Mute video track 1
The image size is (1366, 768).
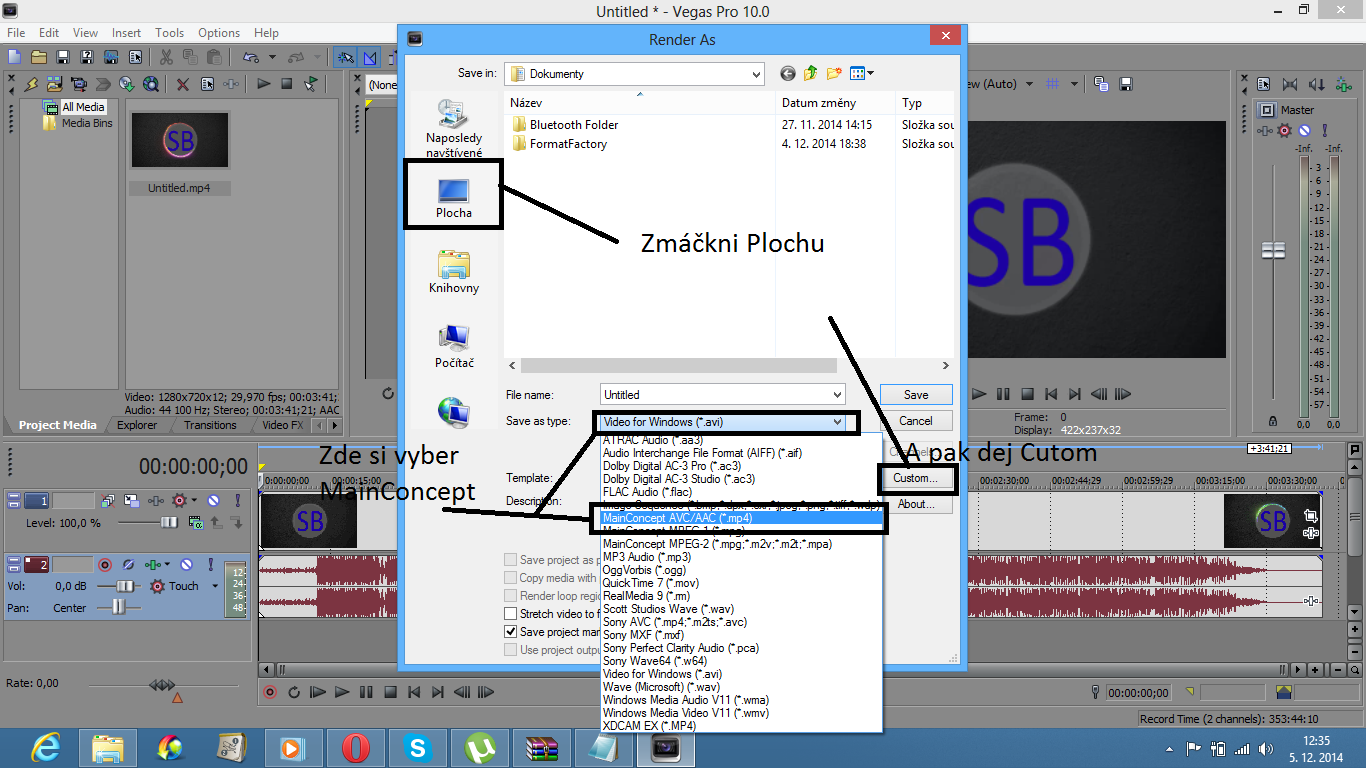pos(213,500)
